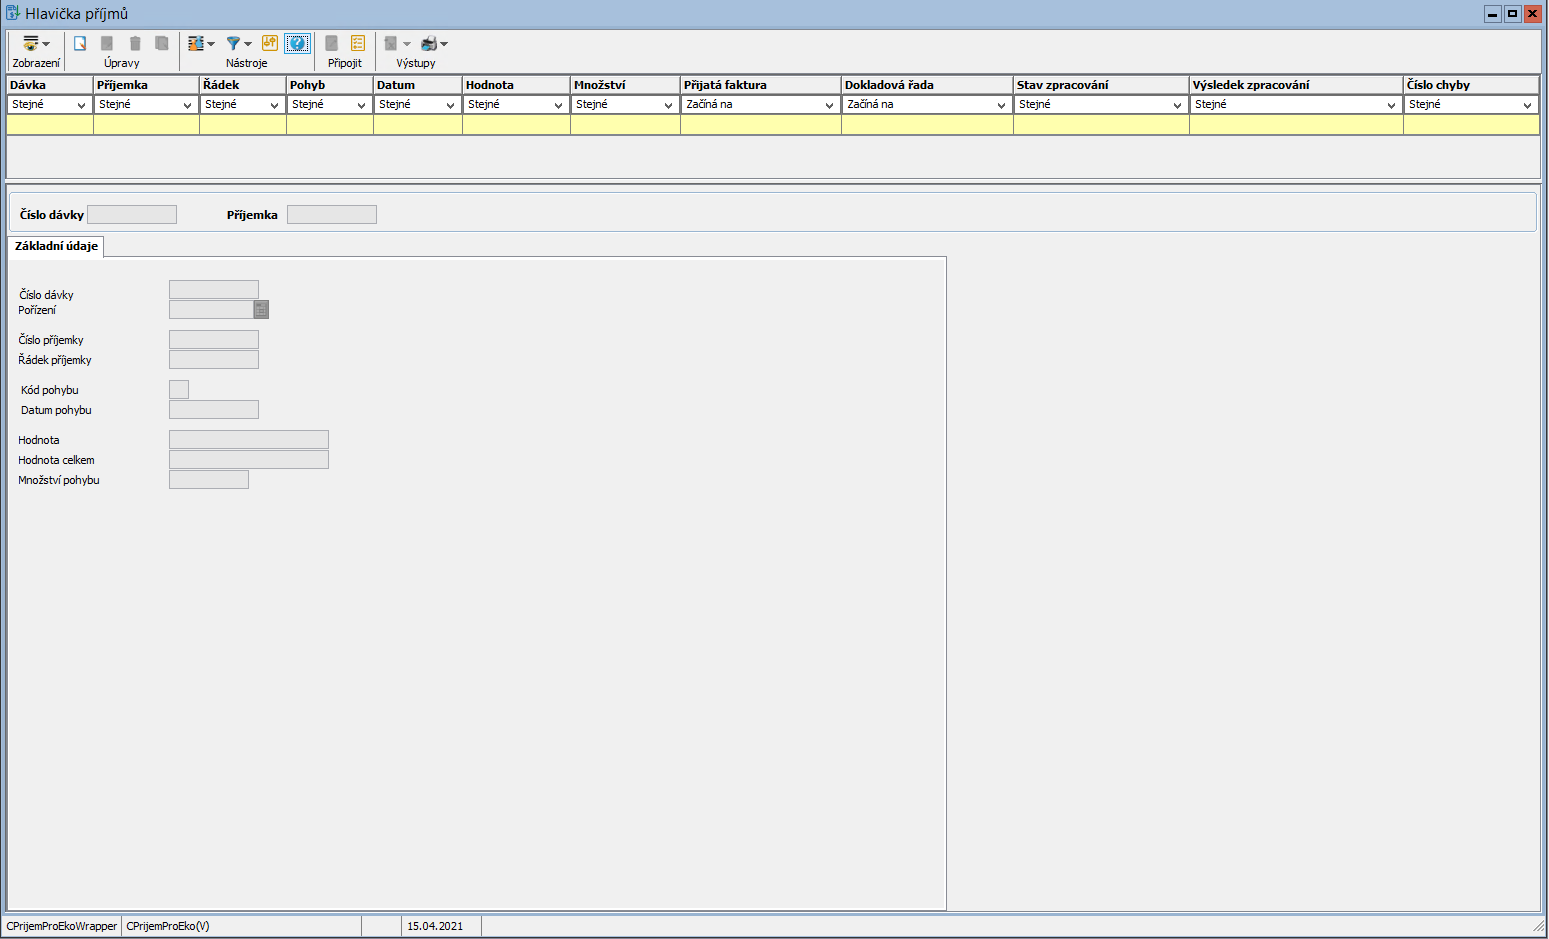1549x939 pixels.
Task: Click the Kód pohybu small box
Action: pos(179,390)
